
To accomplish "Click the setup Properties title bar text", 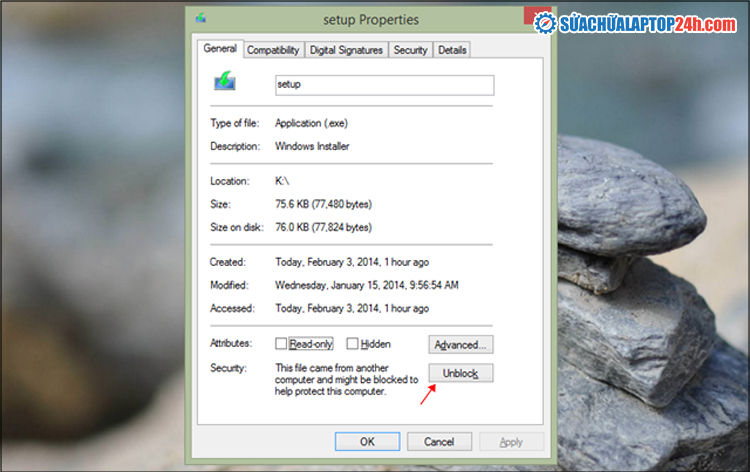I will pyautogui.click(x=371, y=19).
